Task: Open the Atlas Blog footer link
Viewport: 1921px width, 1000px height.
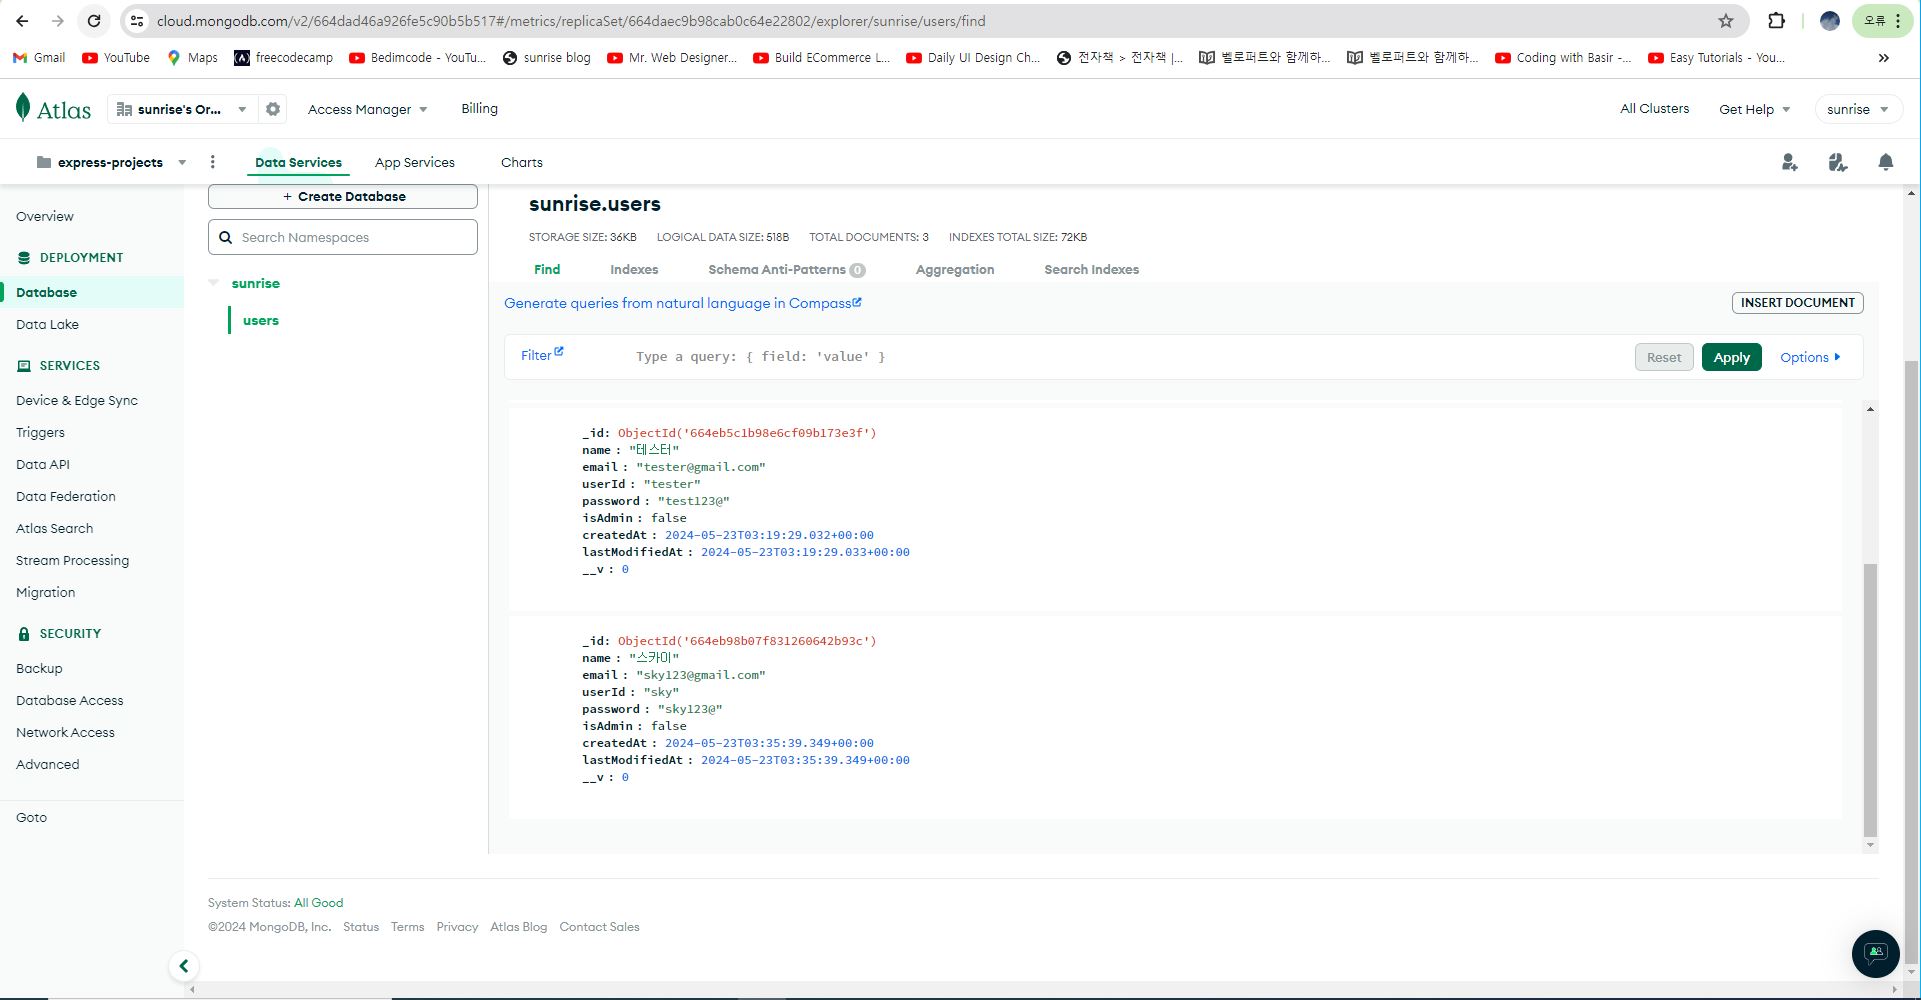Action: pyautogui.click(x=518, y=927)
